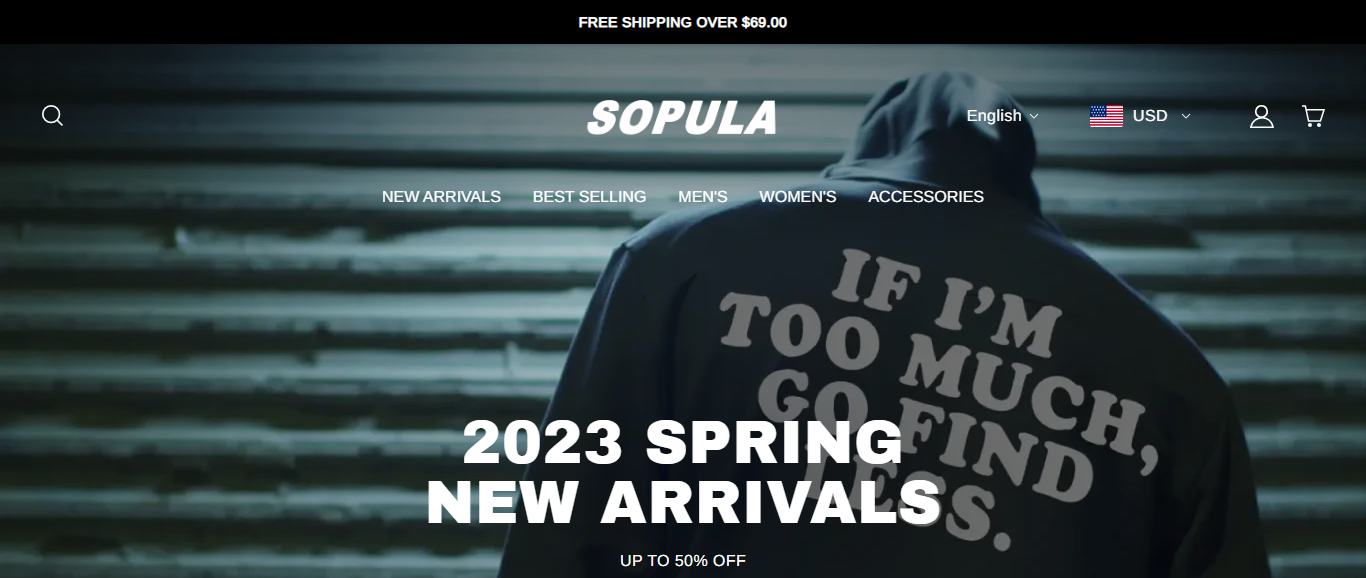1366x578 pixels.
Task: Open the search magnifier icon
Action: (52, 116)
